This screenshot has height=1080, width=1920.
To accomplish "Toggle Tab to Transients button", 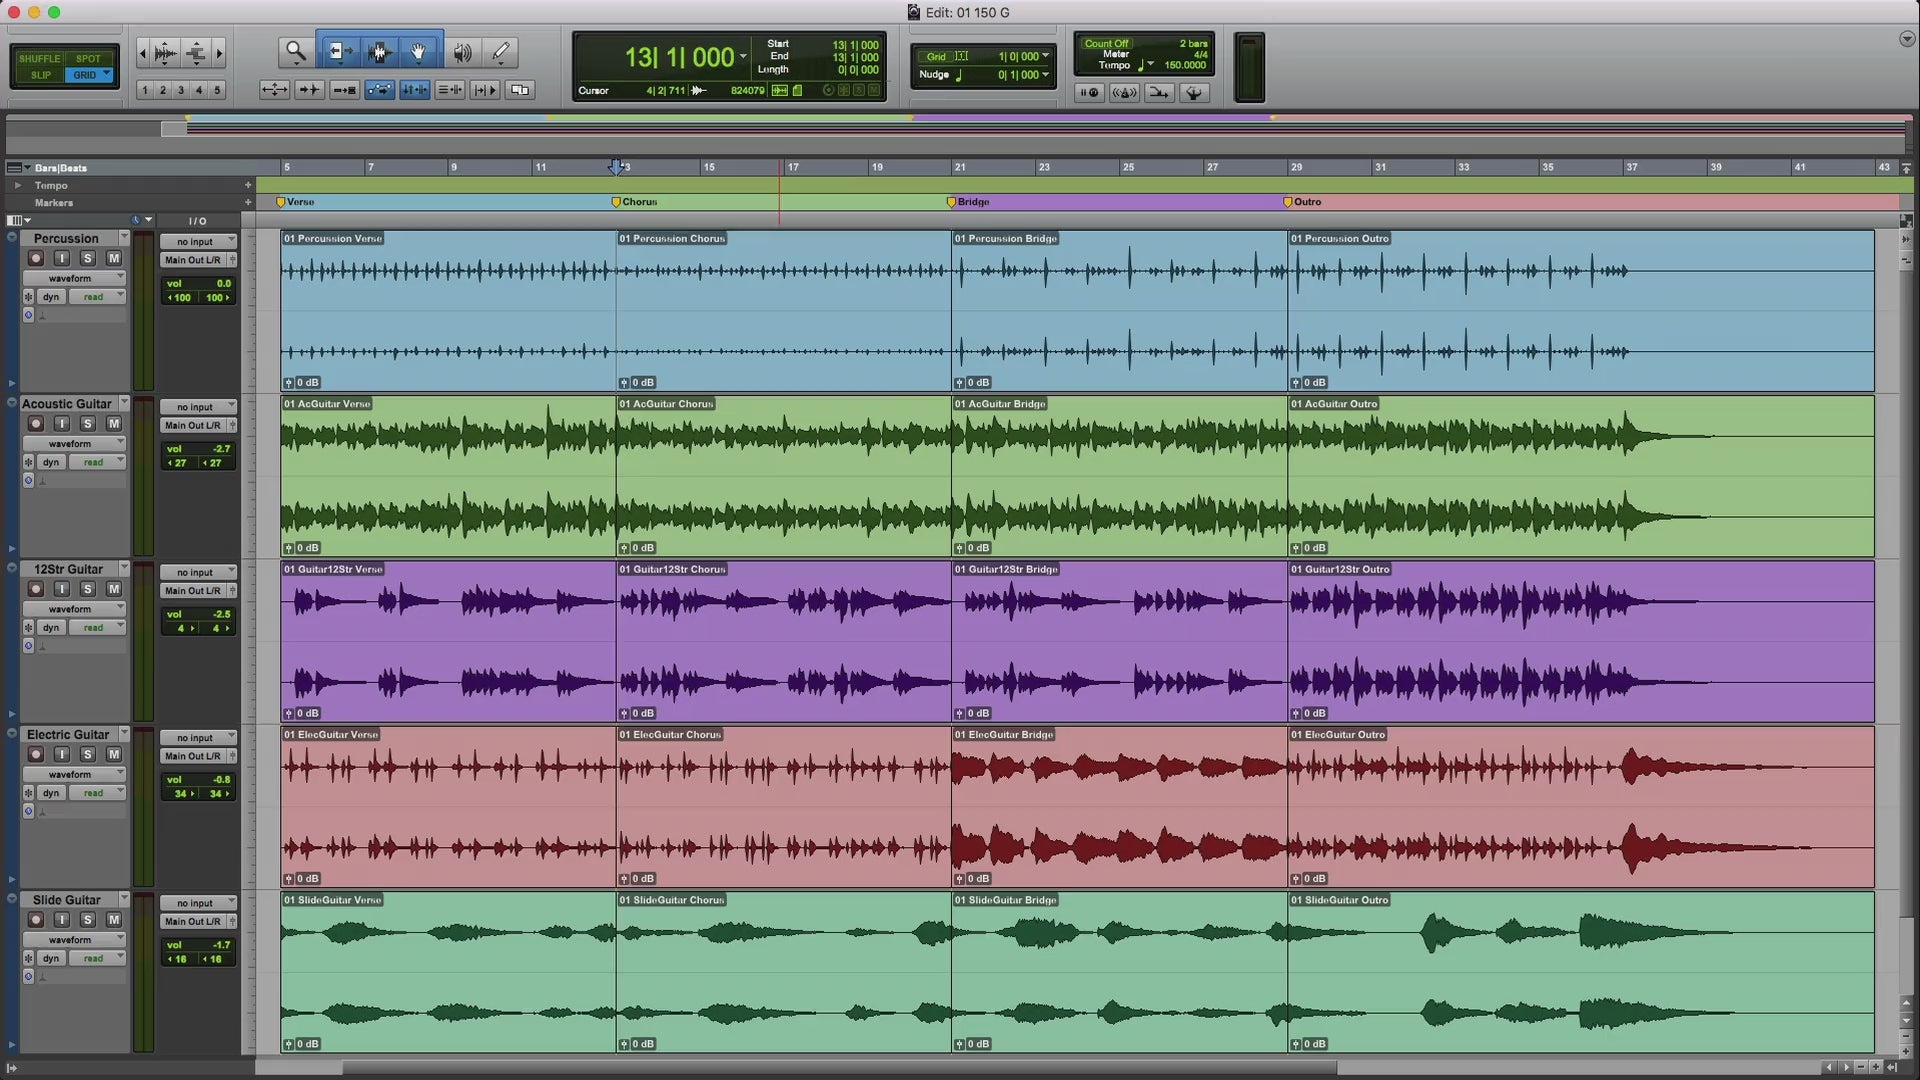I will pyautogui.click(x=309, y=90).
